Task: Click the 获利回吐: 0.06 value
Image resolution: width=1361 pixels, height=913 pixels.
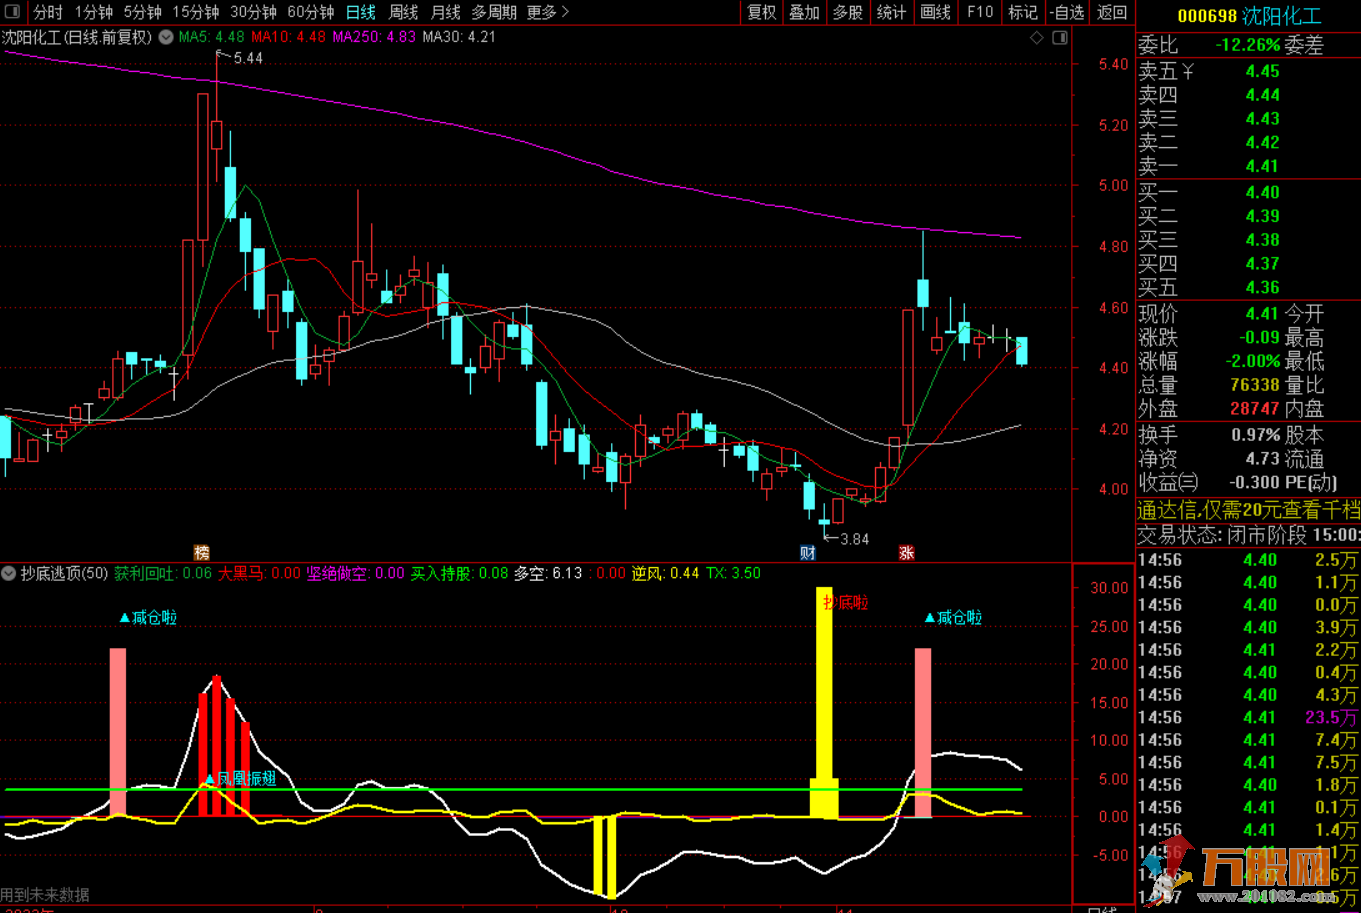Action: pyautogui.click(x=163, y=574)
